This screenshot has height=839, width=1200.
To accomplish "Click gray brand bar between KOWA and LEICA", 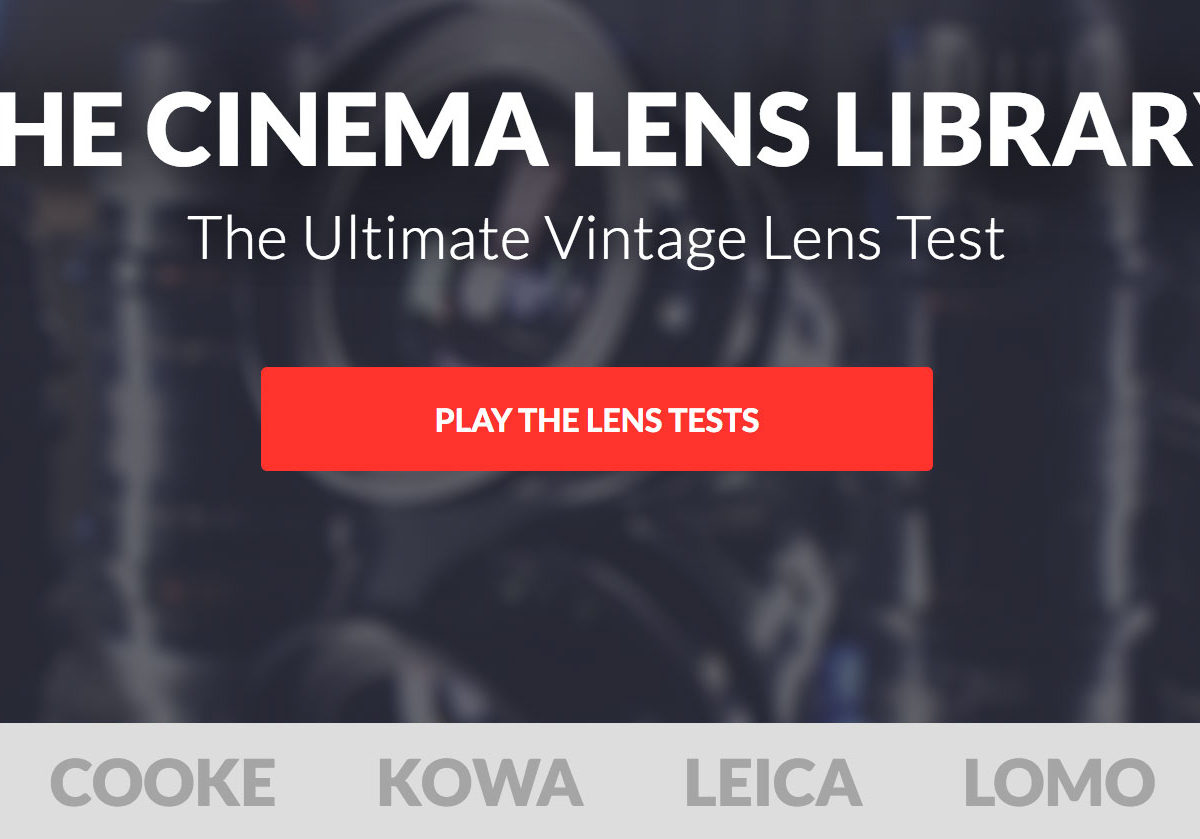I will tap(634, 781).
